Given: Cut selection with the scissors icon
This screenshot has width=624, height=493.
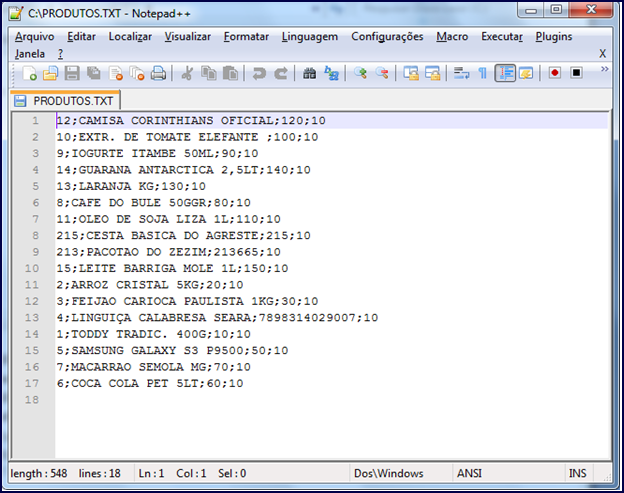Looking at the screenshot, I should click(187, 73).
